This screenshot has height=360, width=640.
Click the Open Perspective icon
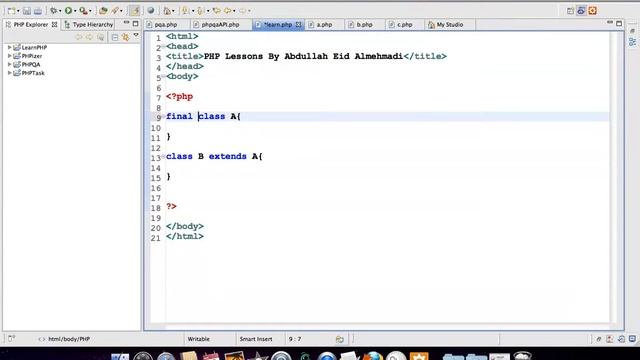[x=570, y=11]
